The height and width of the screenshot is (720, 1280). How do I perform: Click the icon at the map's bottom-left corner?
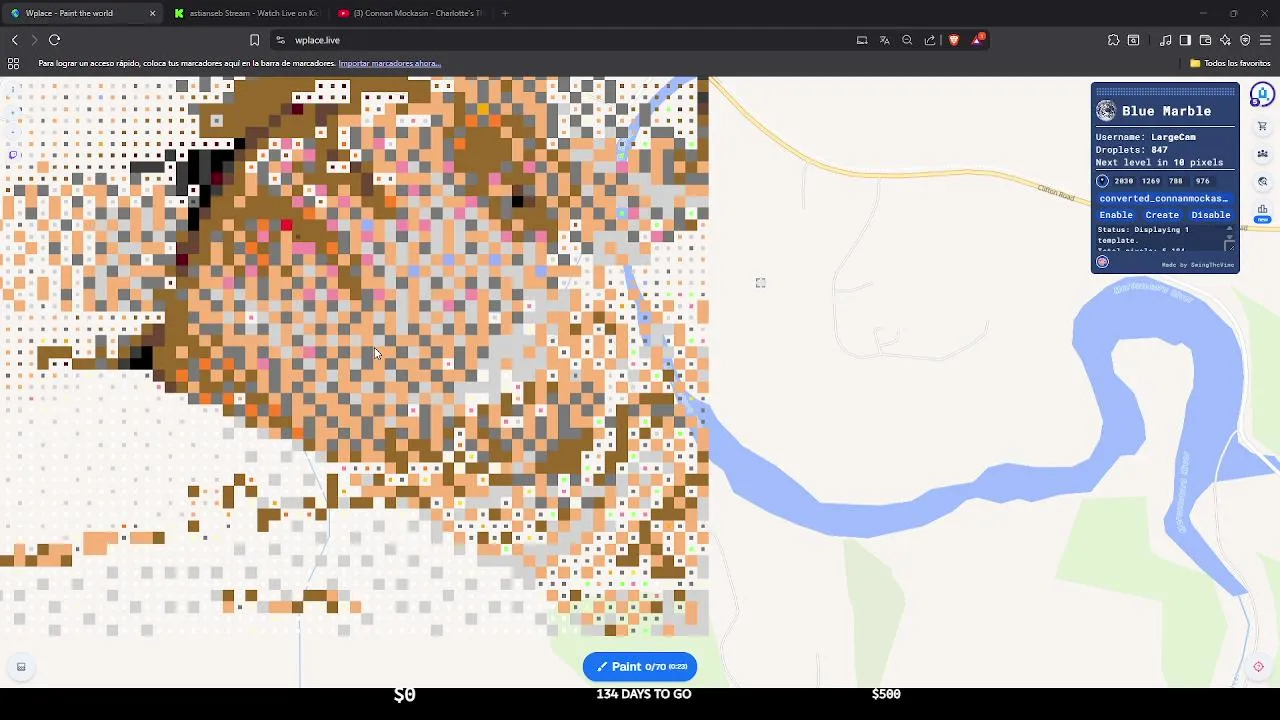[21, 667]
